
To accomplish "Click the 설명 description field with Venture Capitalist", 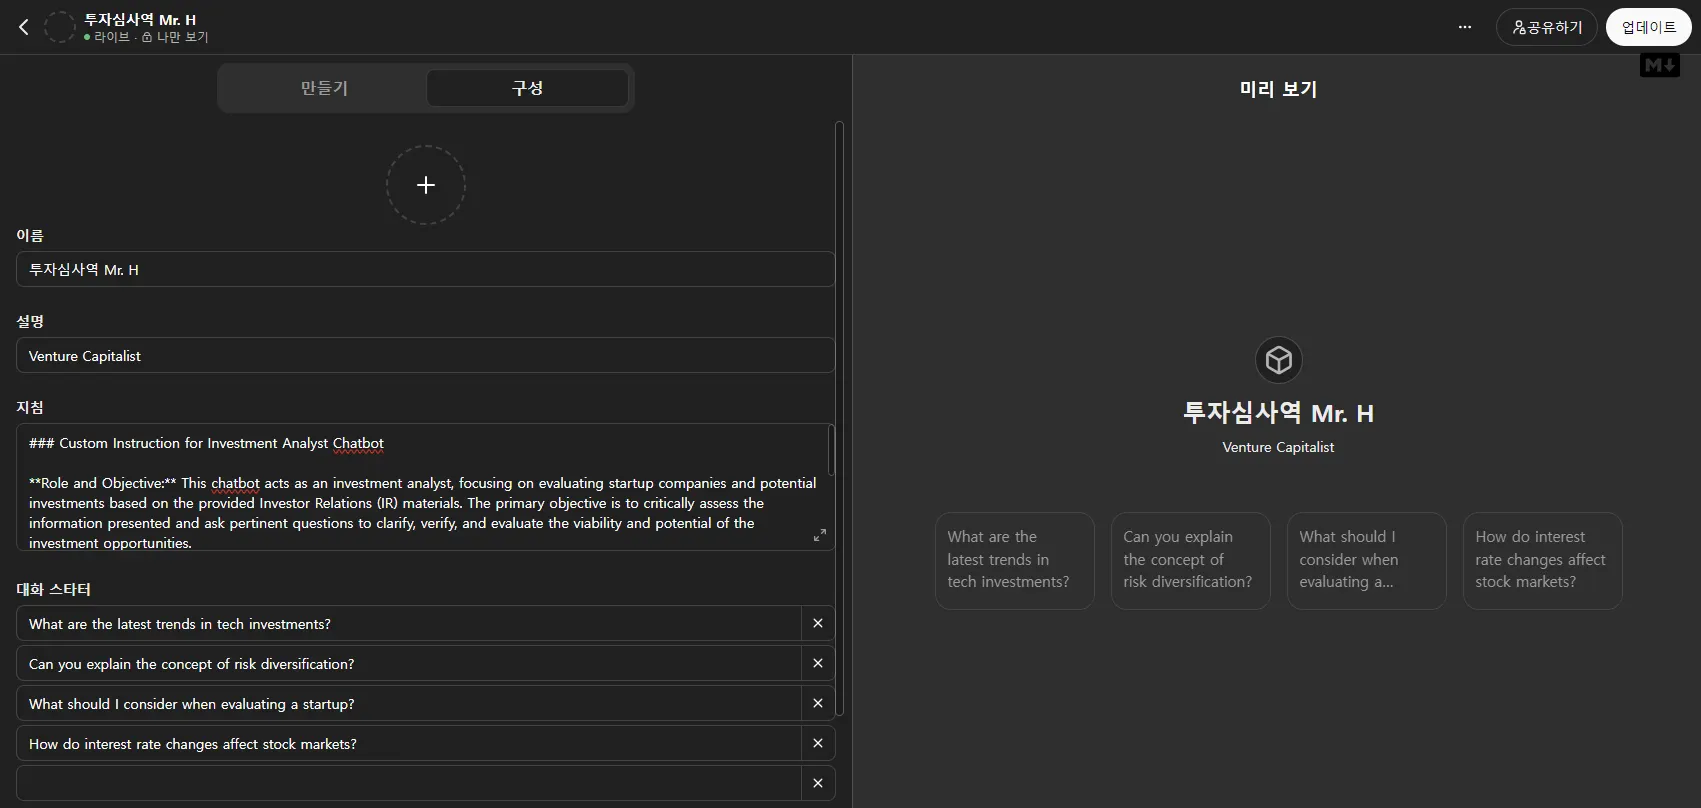I will [x=425, y=355].
